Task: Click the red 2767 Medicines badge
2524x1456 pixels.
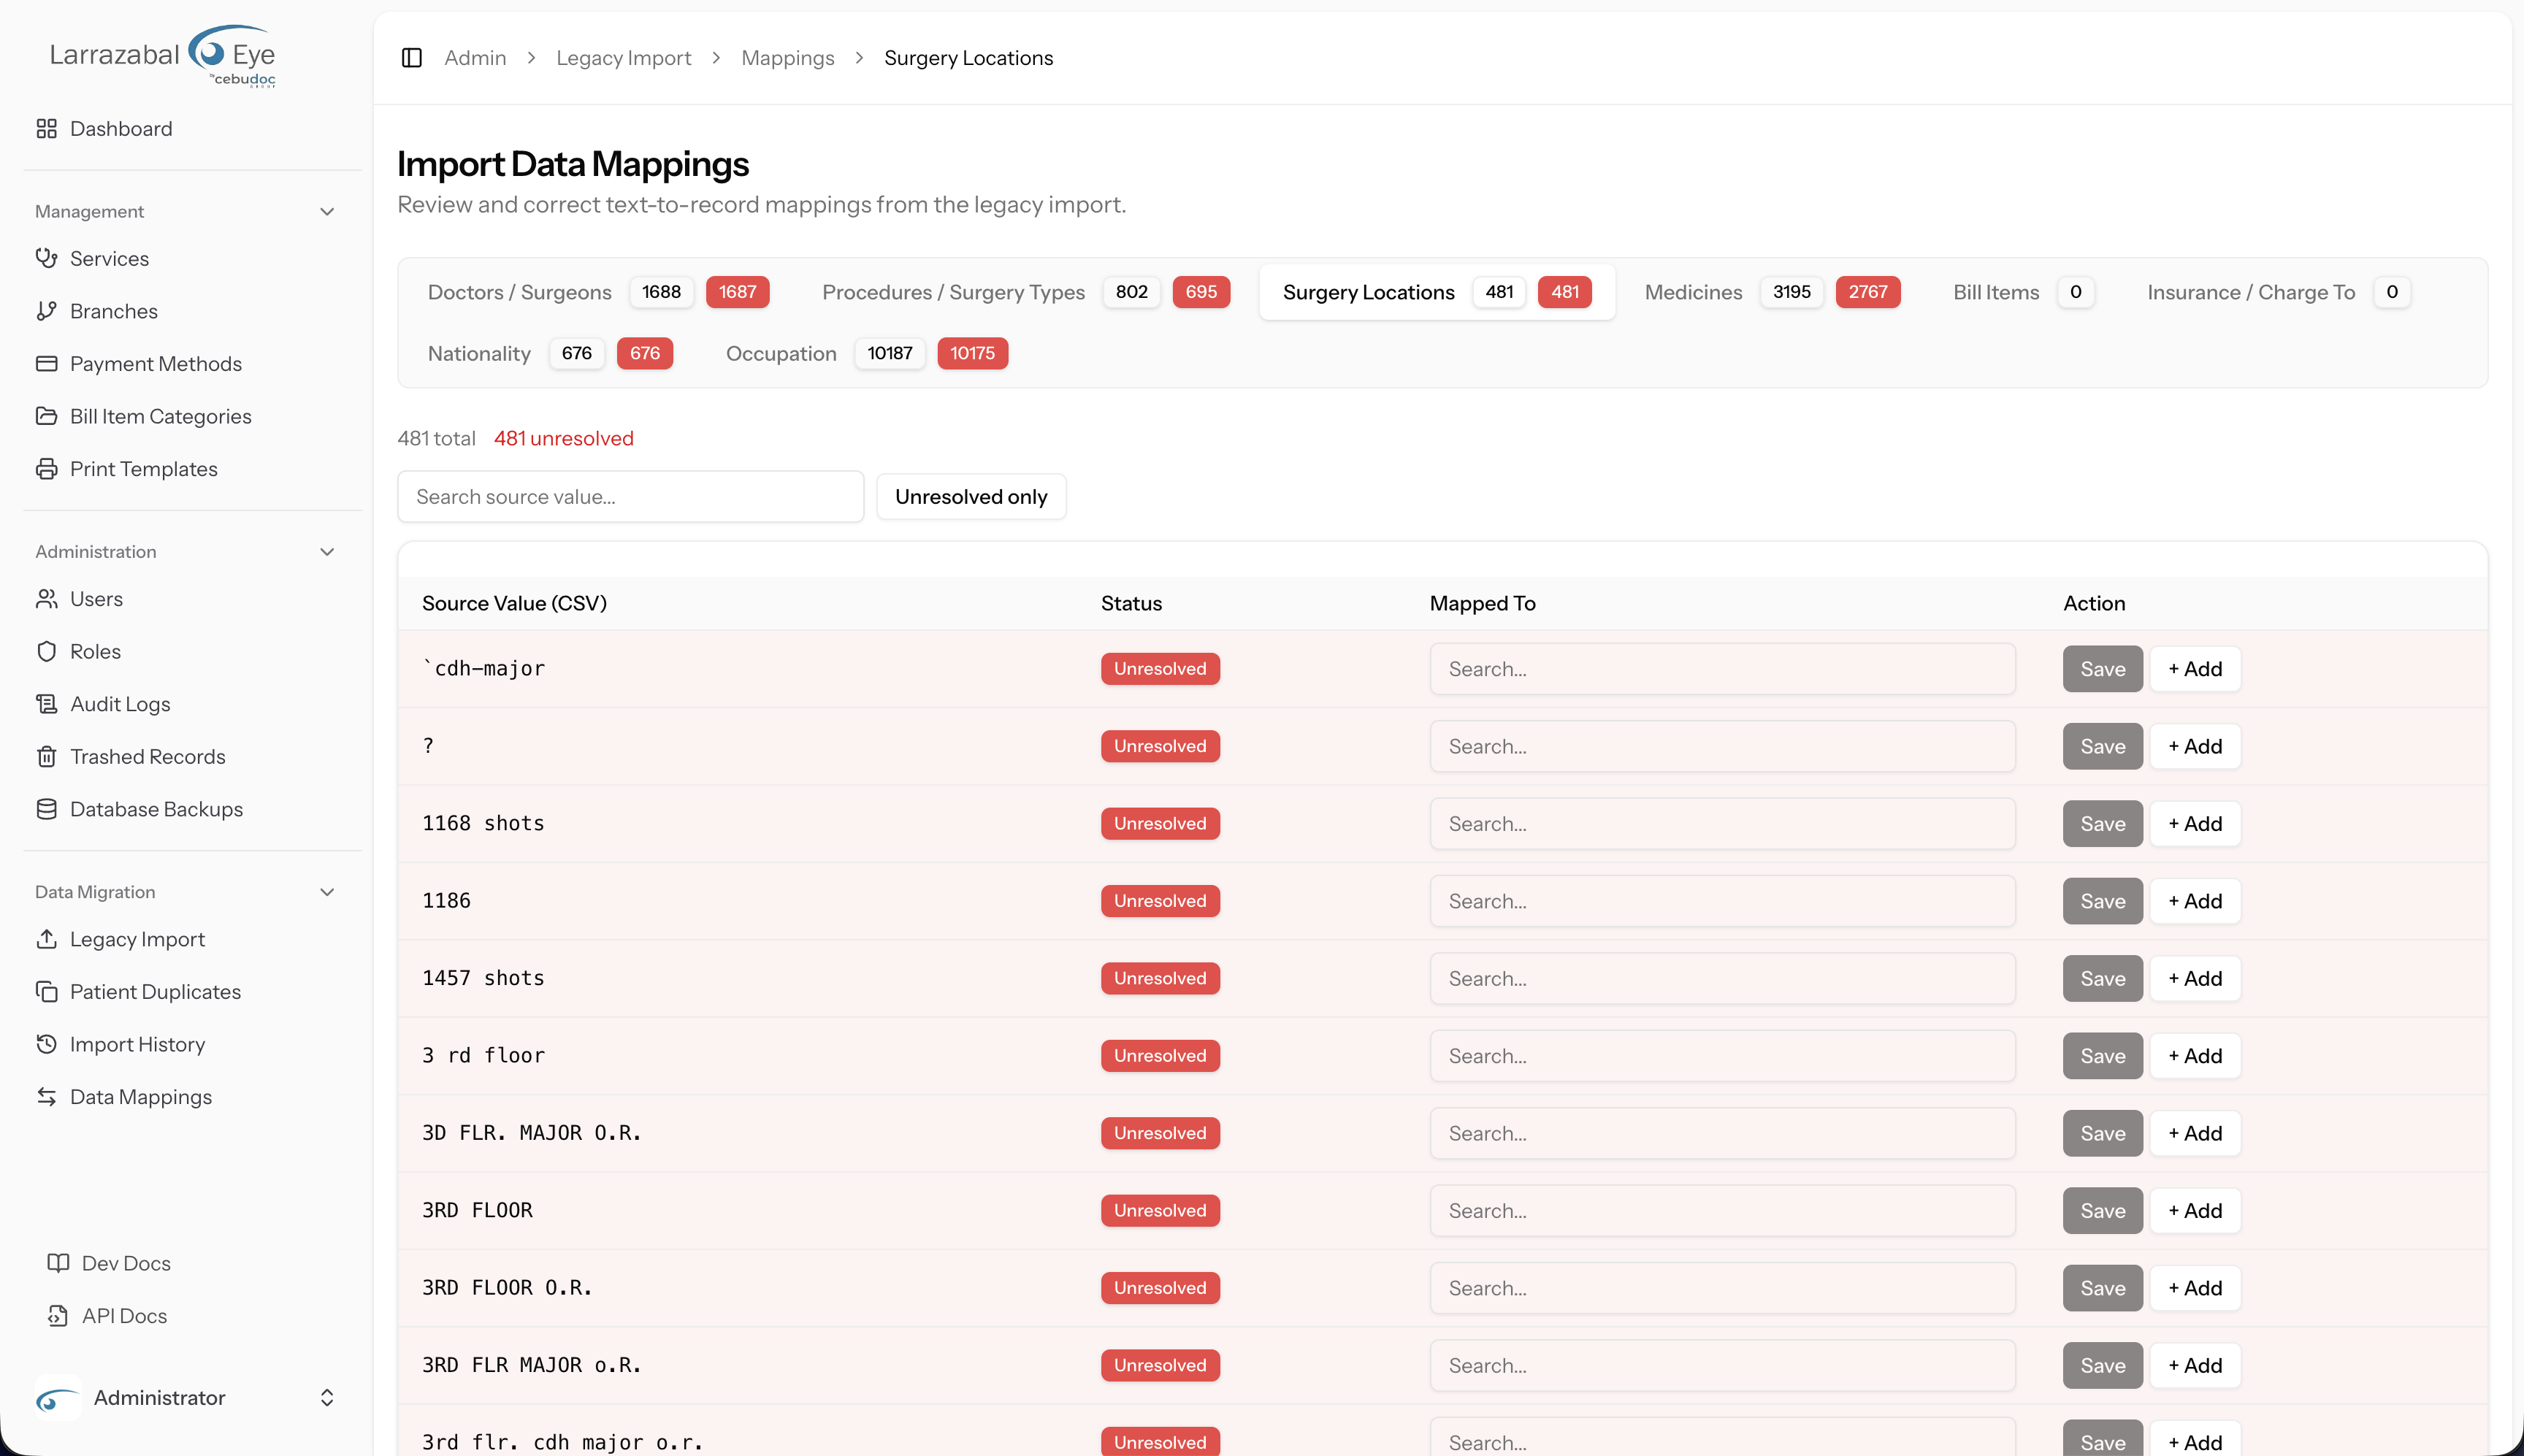Action: (1868, 292)
